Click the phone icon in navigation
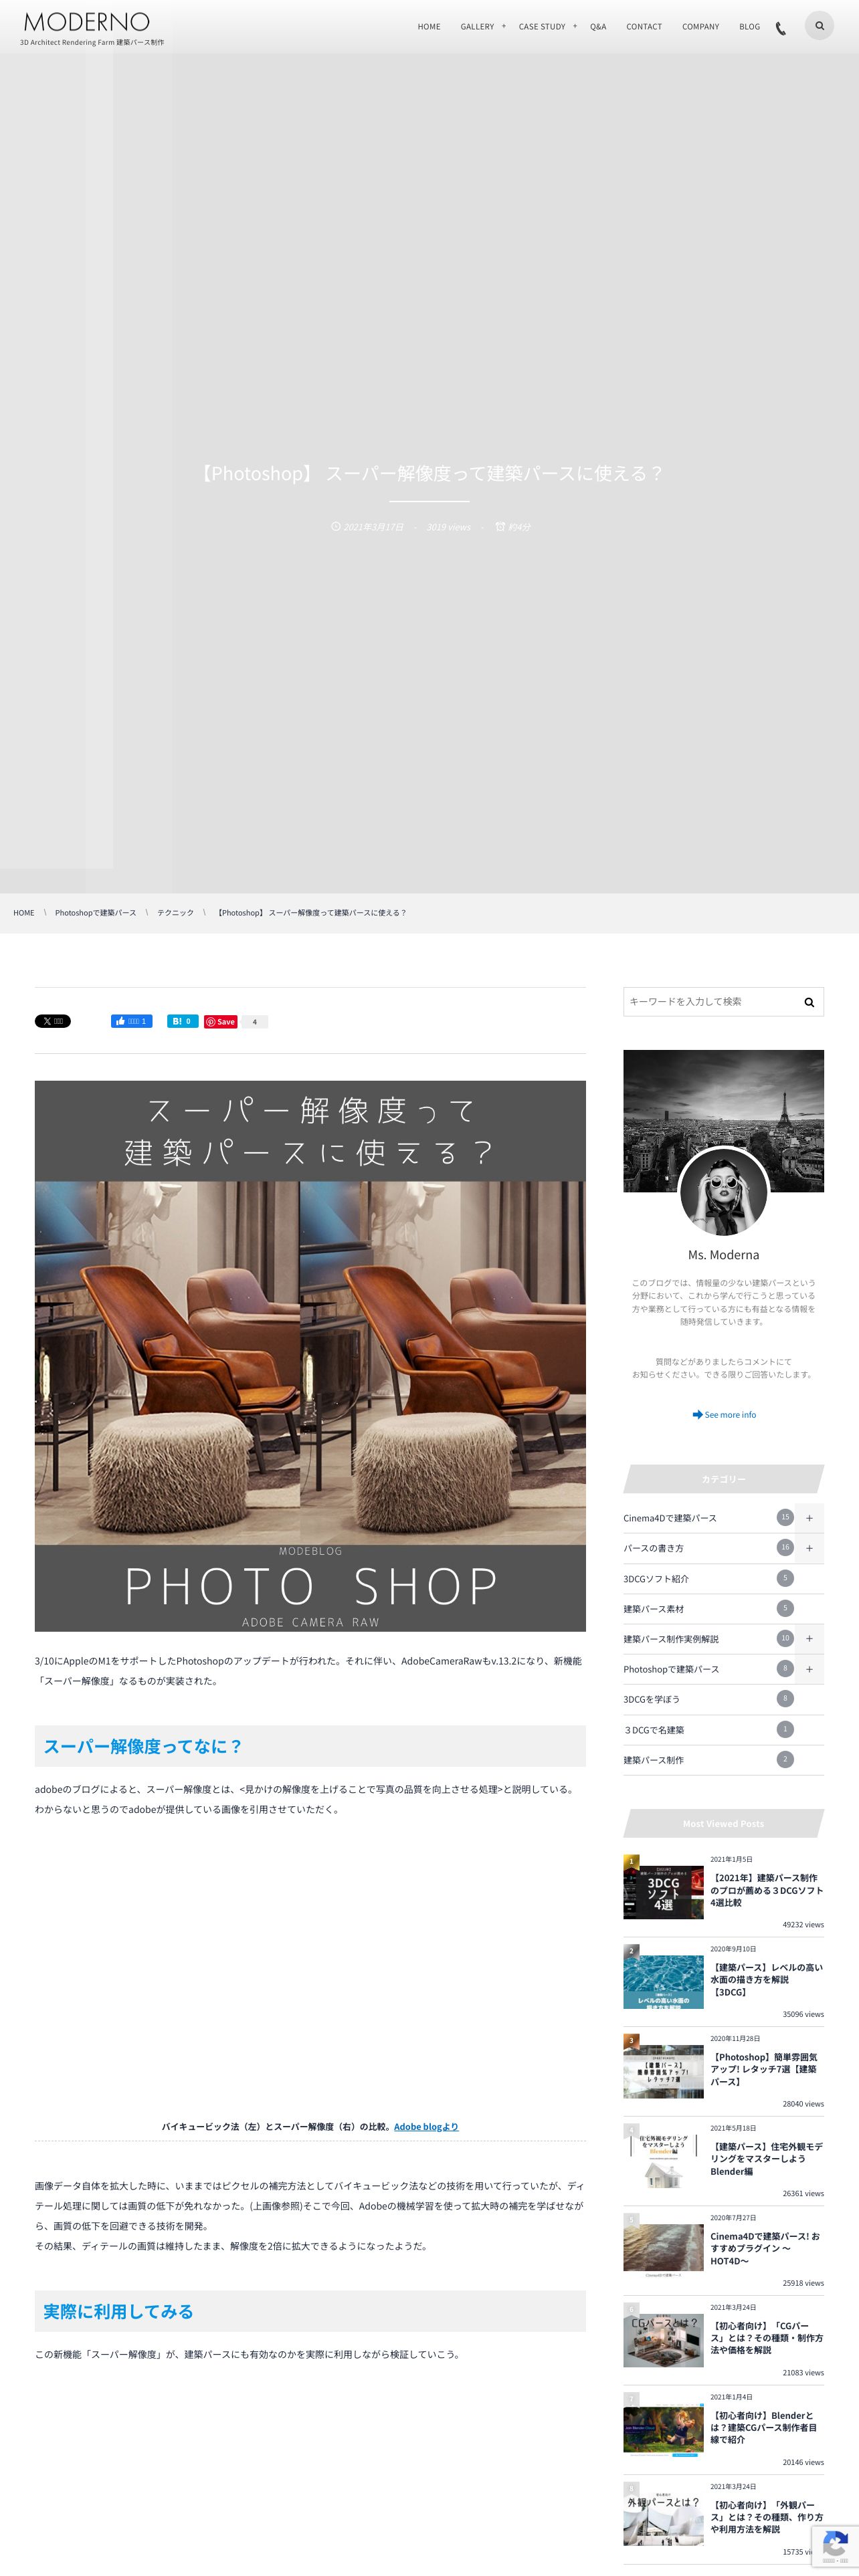Viewport: 859px width, 2576px height. tap(781, 29)
